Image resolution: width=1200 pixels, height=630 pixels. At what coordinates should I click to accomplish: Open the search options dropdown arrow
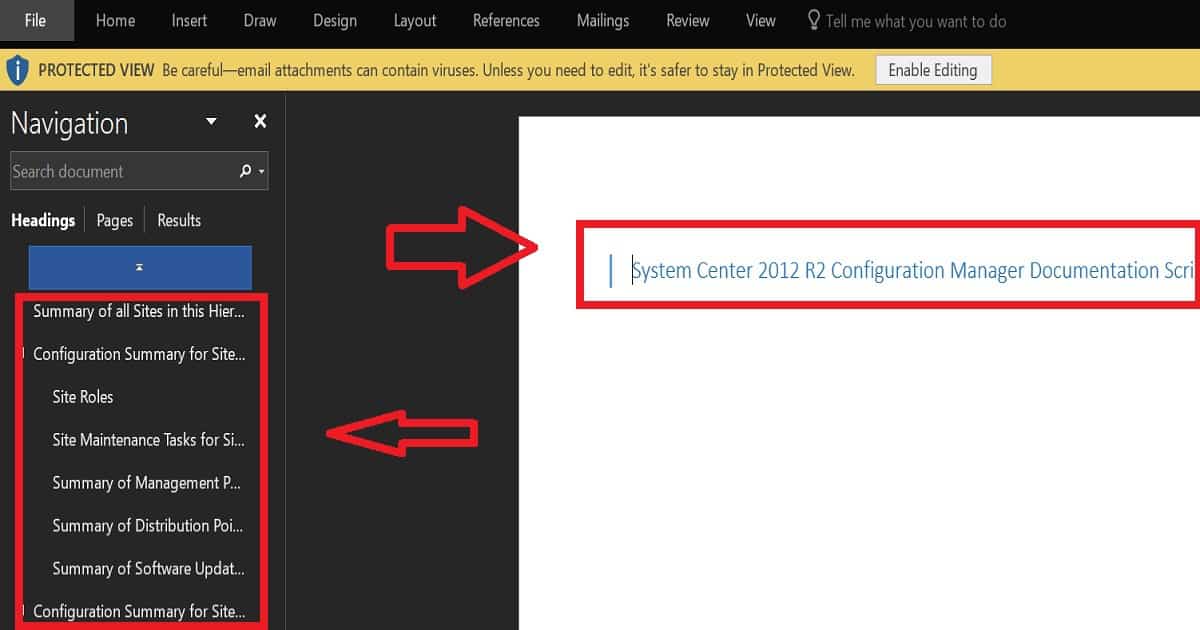click(x=262, y=172)
